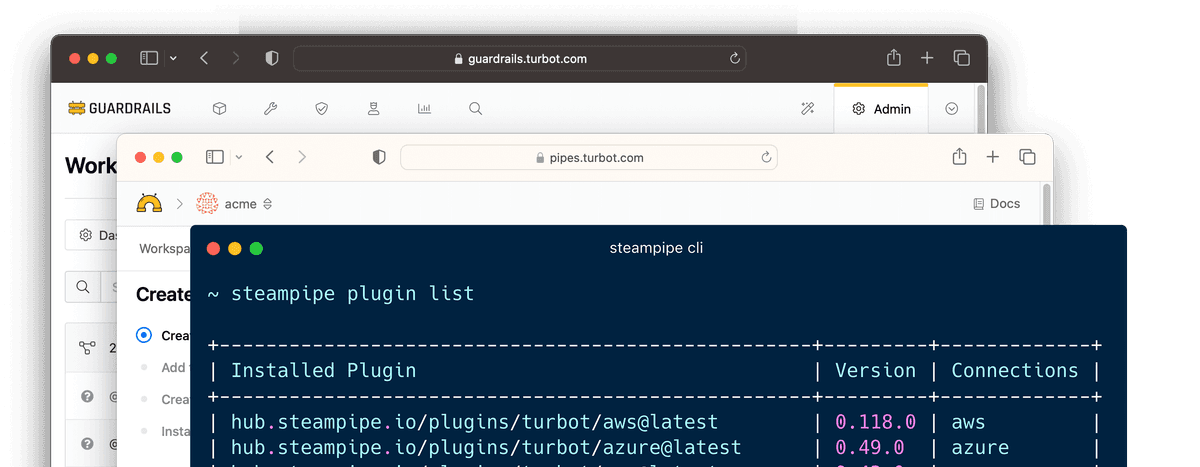Screen dimensions: 1200x467
Task: Click the 'aws' connection value
Action: (x=968, y=423)
